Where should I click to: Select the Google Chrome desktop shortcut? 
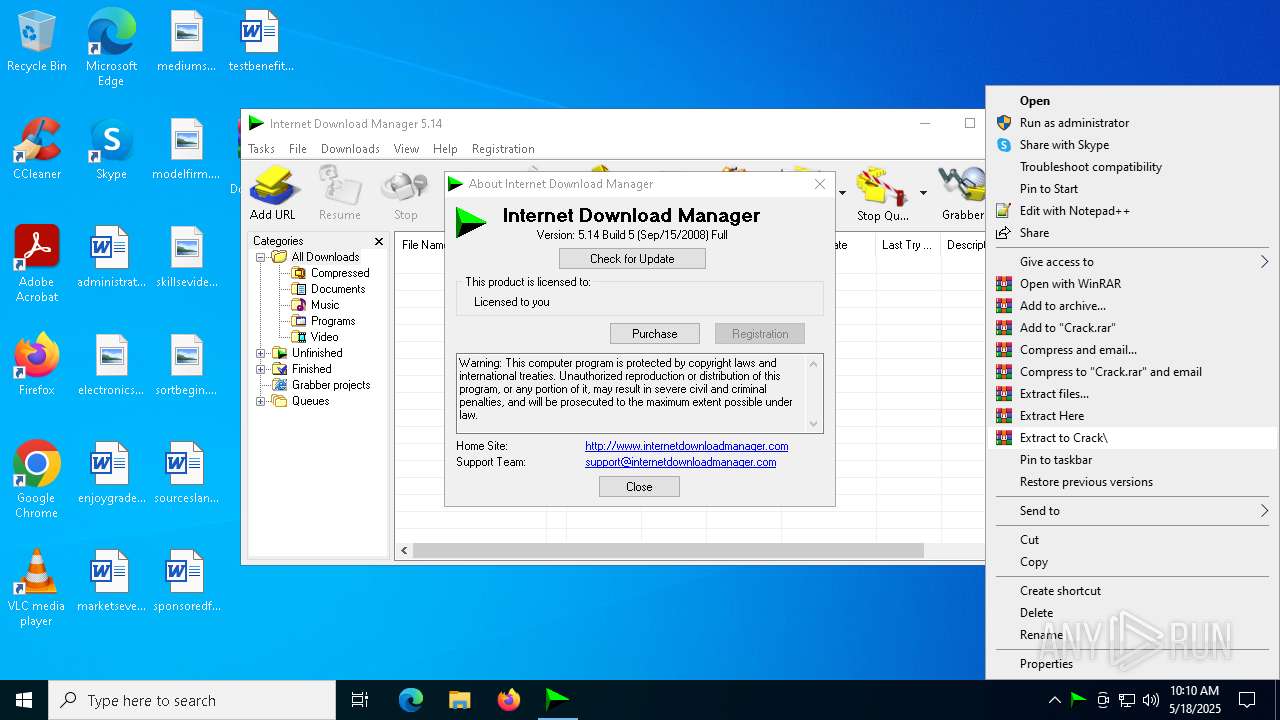[x=37, y=480]
